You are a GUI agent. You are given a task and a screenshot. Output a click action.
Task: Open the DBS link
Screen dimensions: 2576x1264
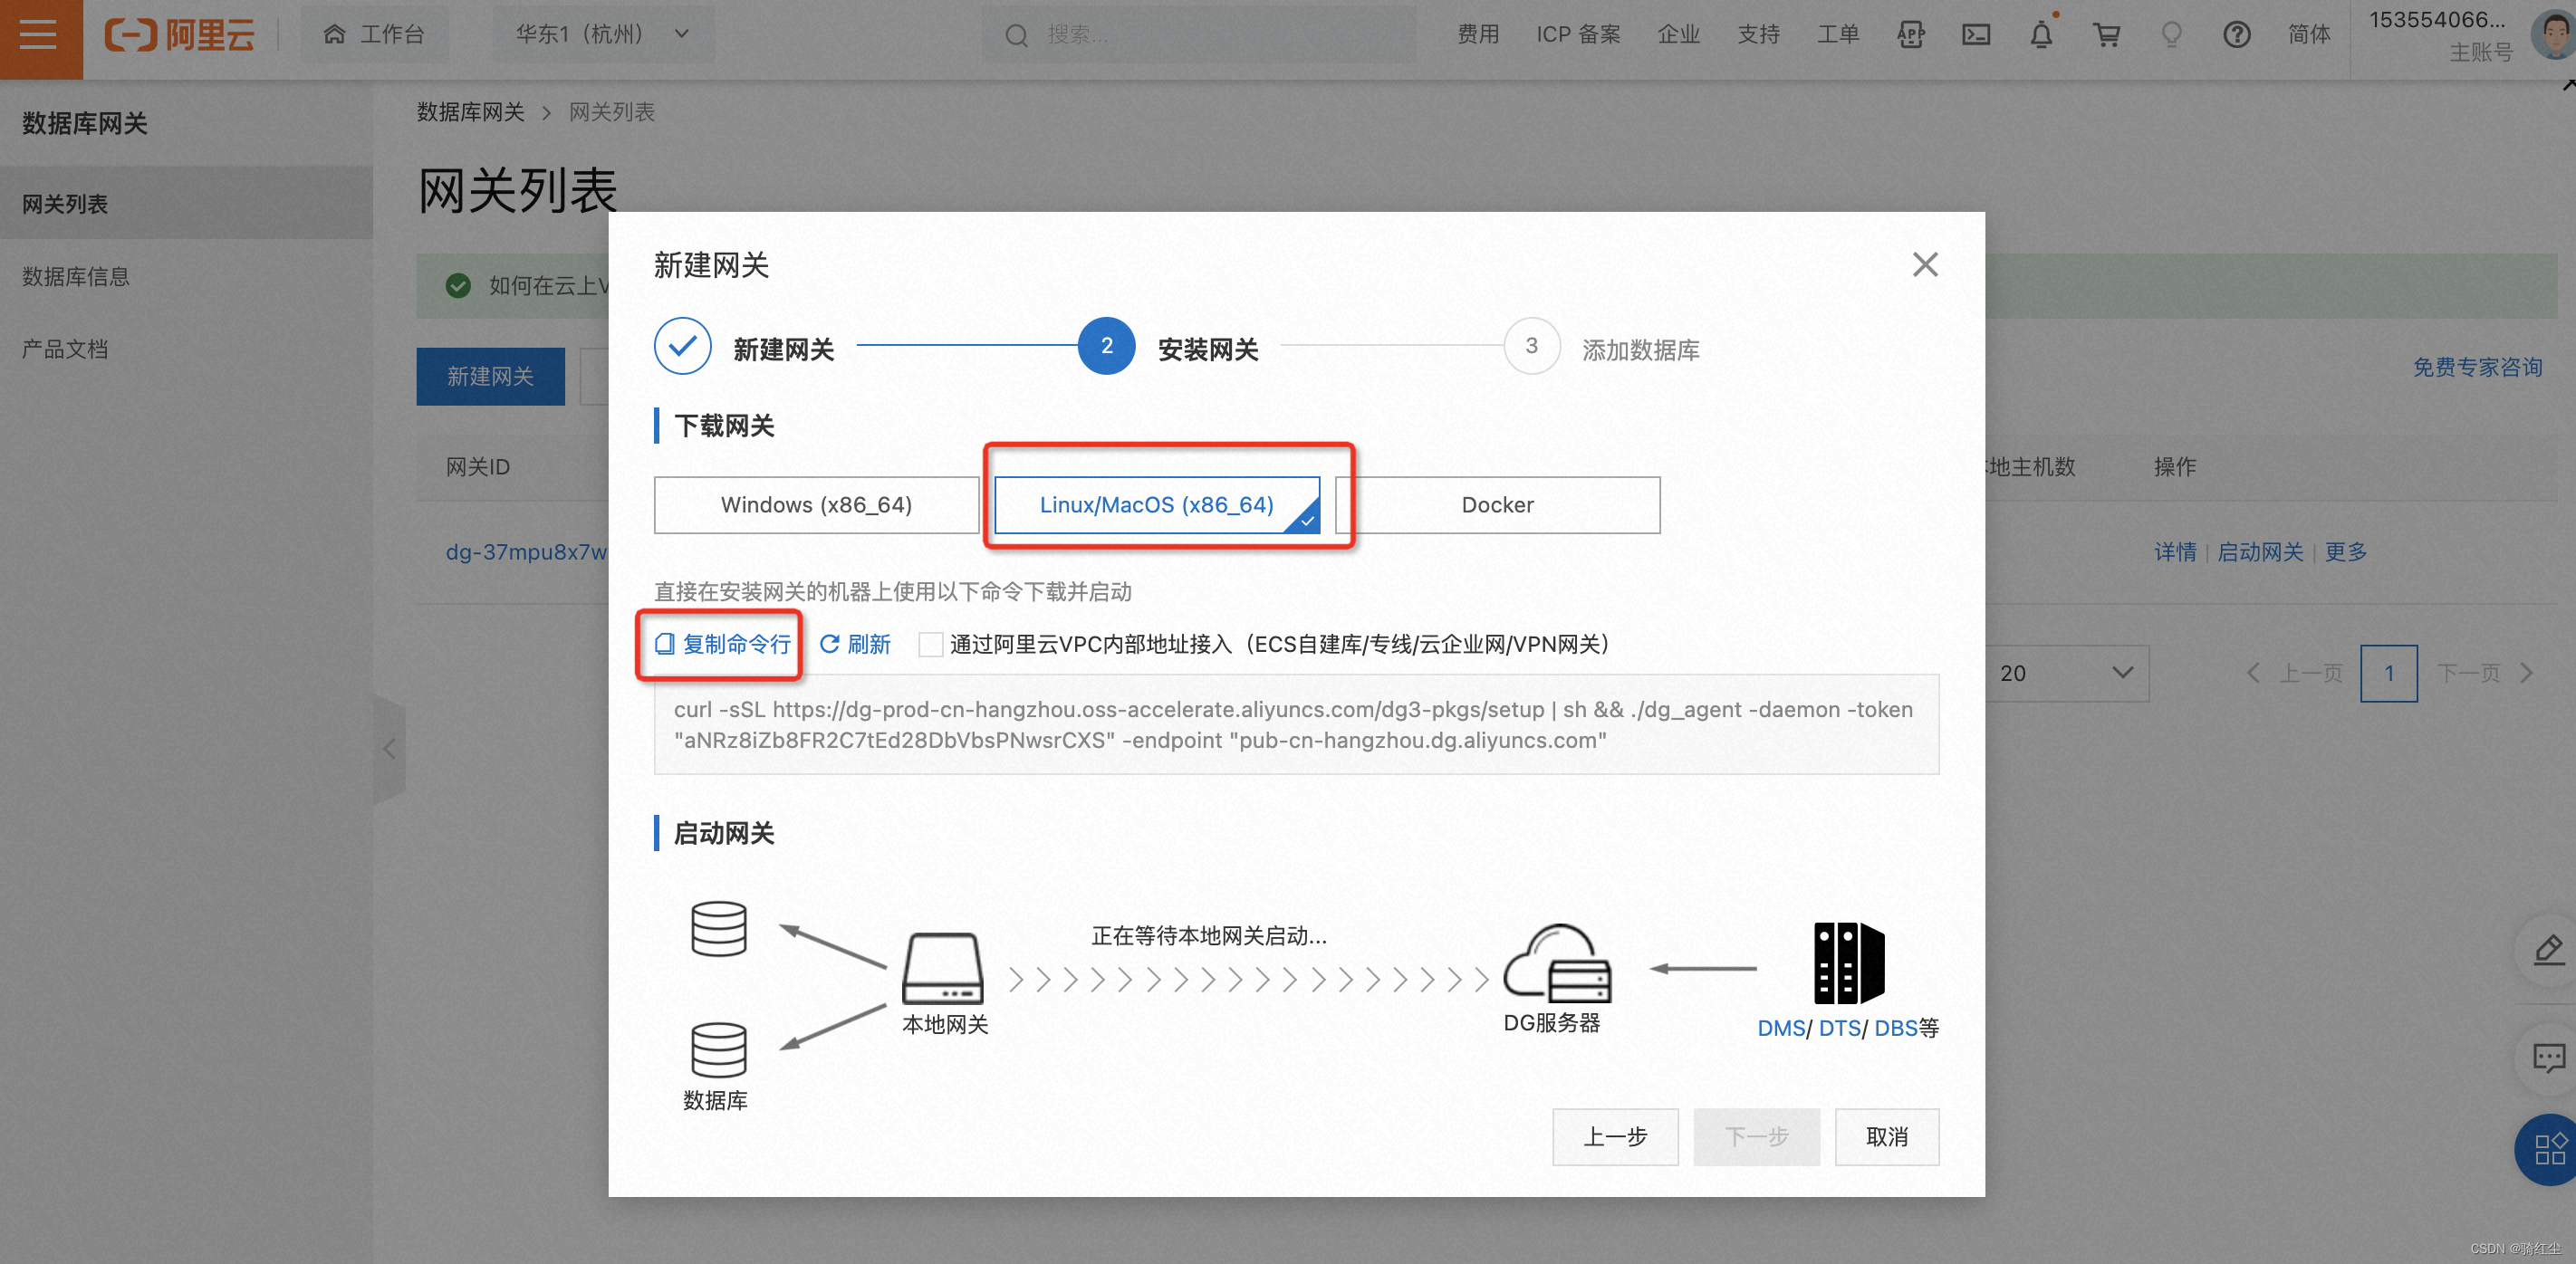pyautogui.click(x=1896, y=1028)
